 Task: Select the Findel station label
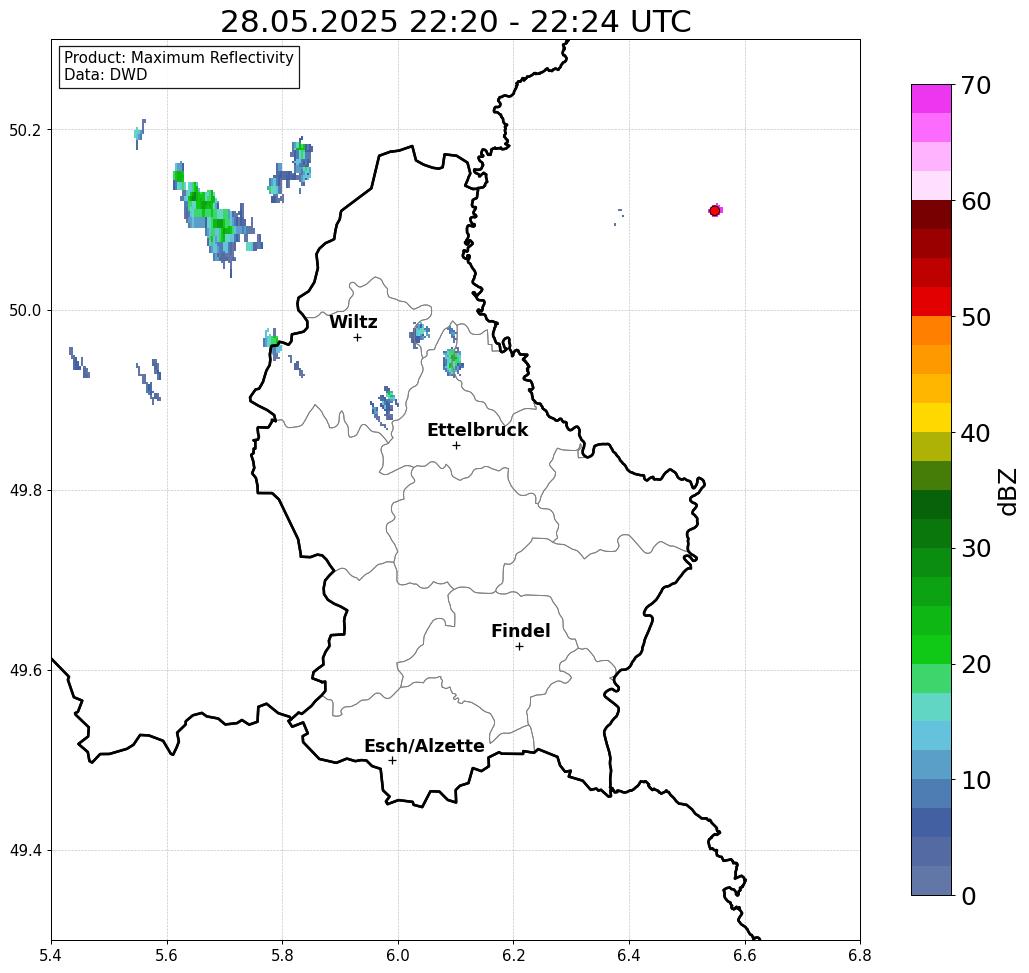tap(520, 631)
